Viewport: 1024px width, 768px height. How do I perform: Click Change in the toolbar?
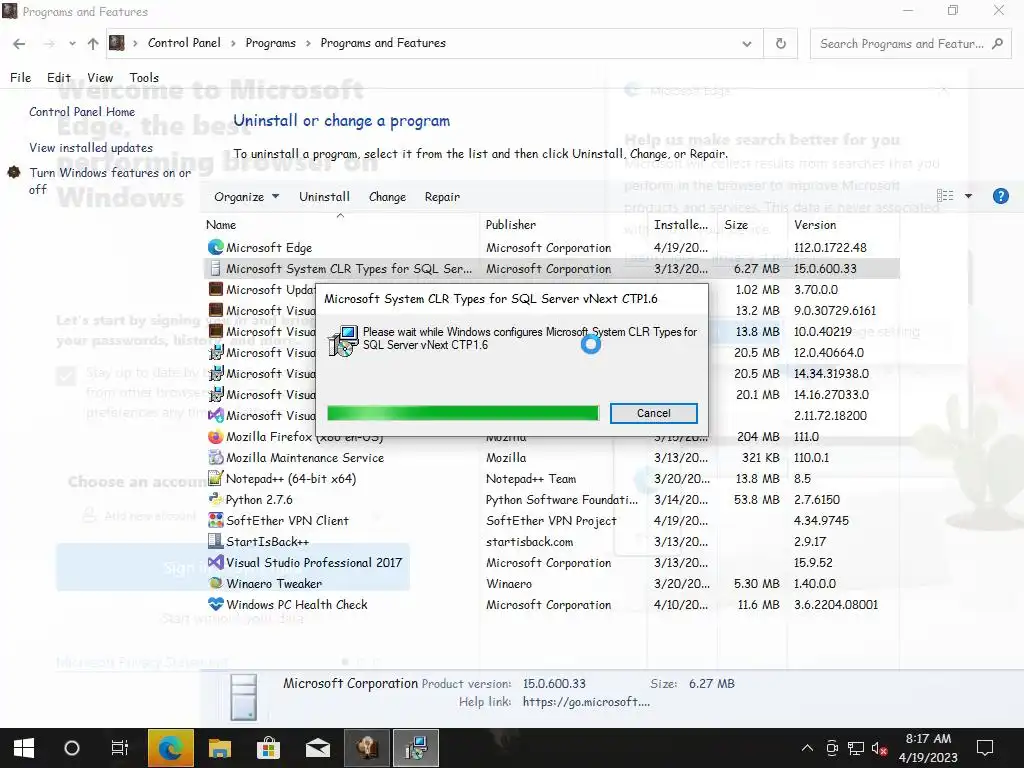pyautogui.click(x=387, y=197)
